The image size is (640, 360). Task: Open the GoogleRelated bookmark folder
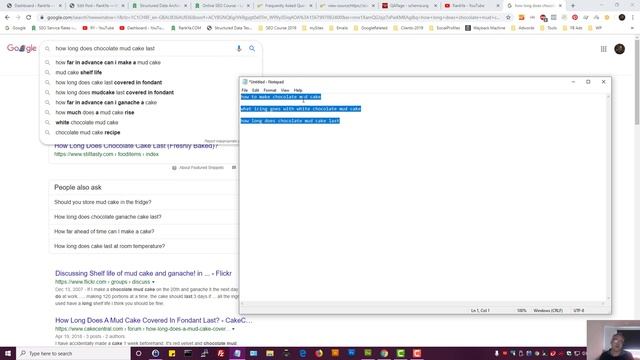point(371,28)
